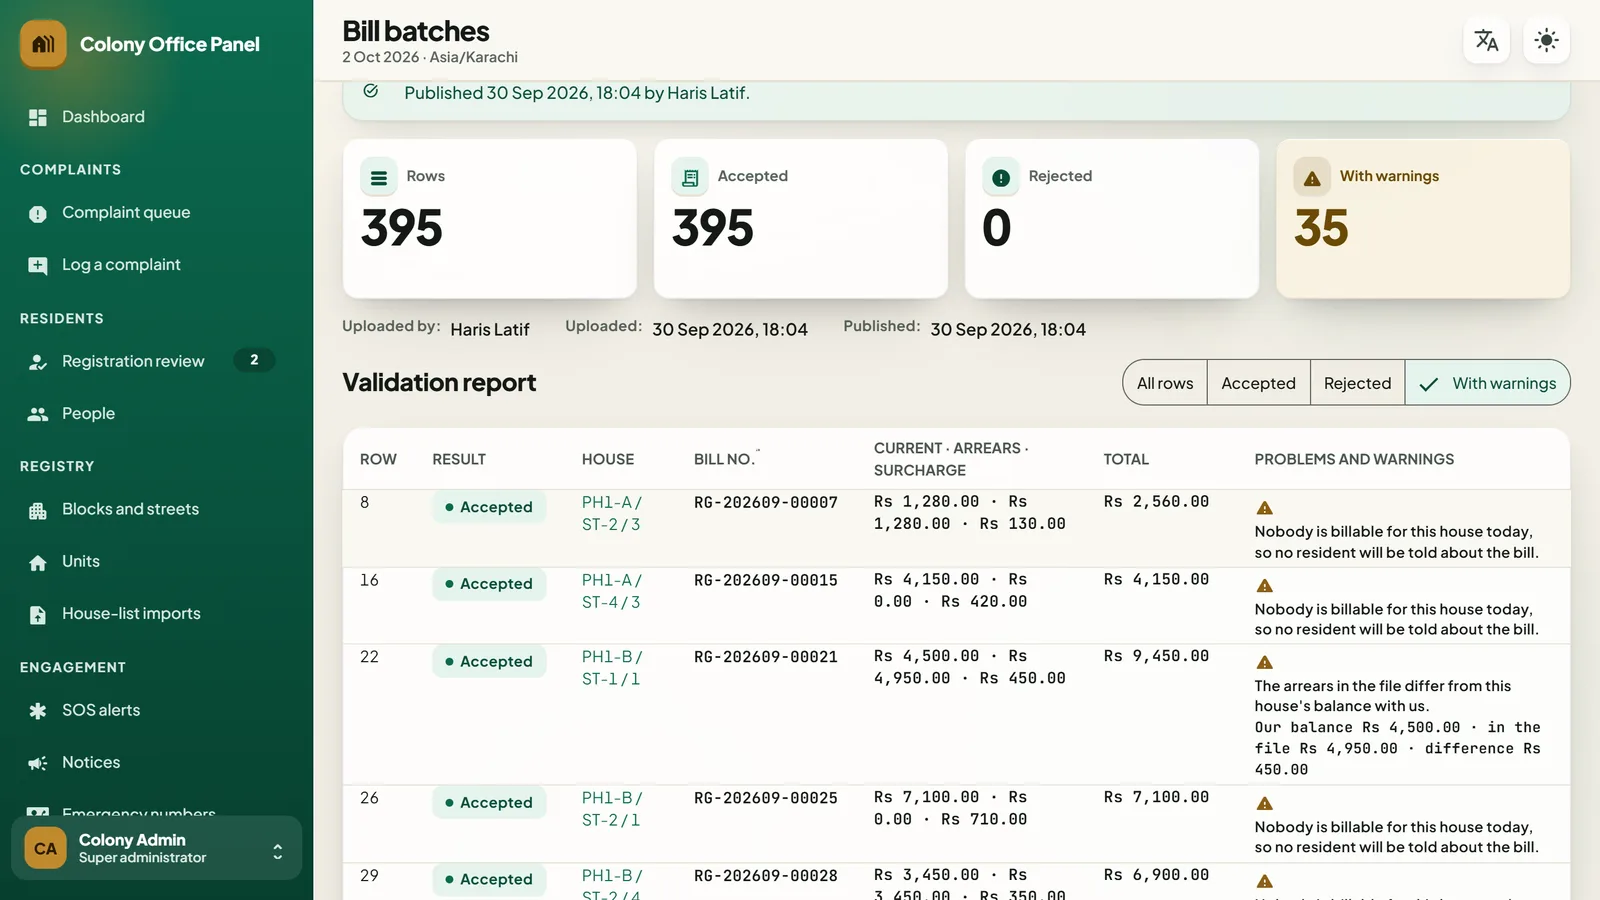Click the language translate icon
Screen dimensions: 1600x900
[1487, 40]
